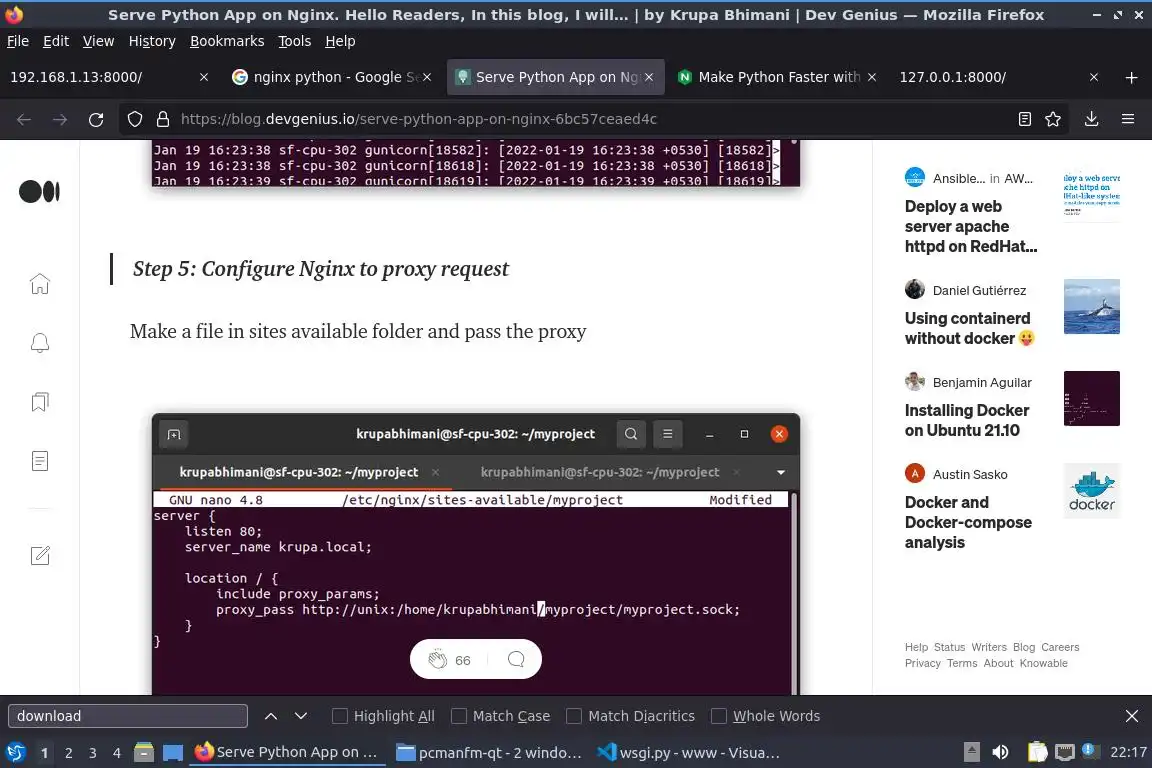Open the Firefox downloads icon
The height and width of the screenshot is (768, 1152).
point(1092,119)
